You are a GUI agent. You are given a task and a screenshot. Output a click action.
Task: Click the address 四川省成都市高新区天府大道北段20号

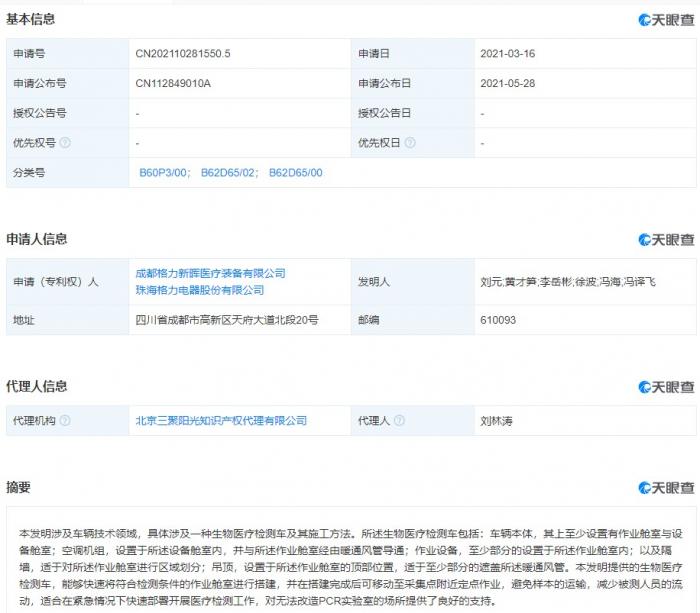[227, 320]
